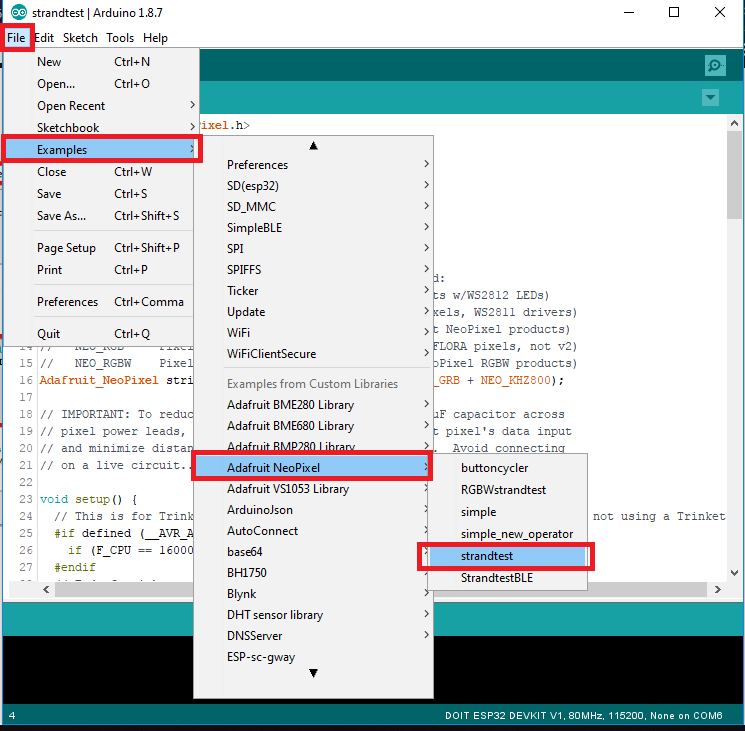Open WiFiClientSecure examples submenu

click(x=313, y=353)
